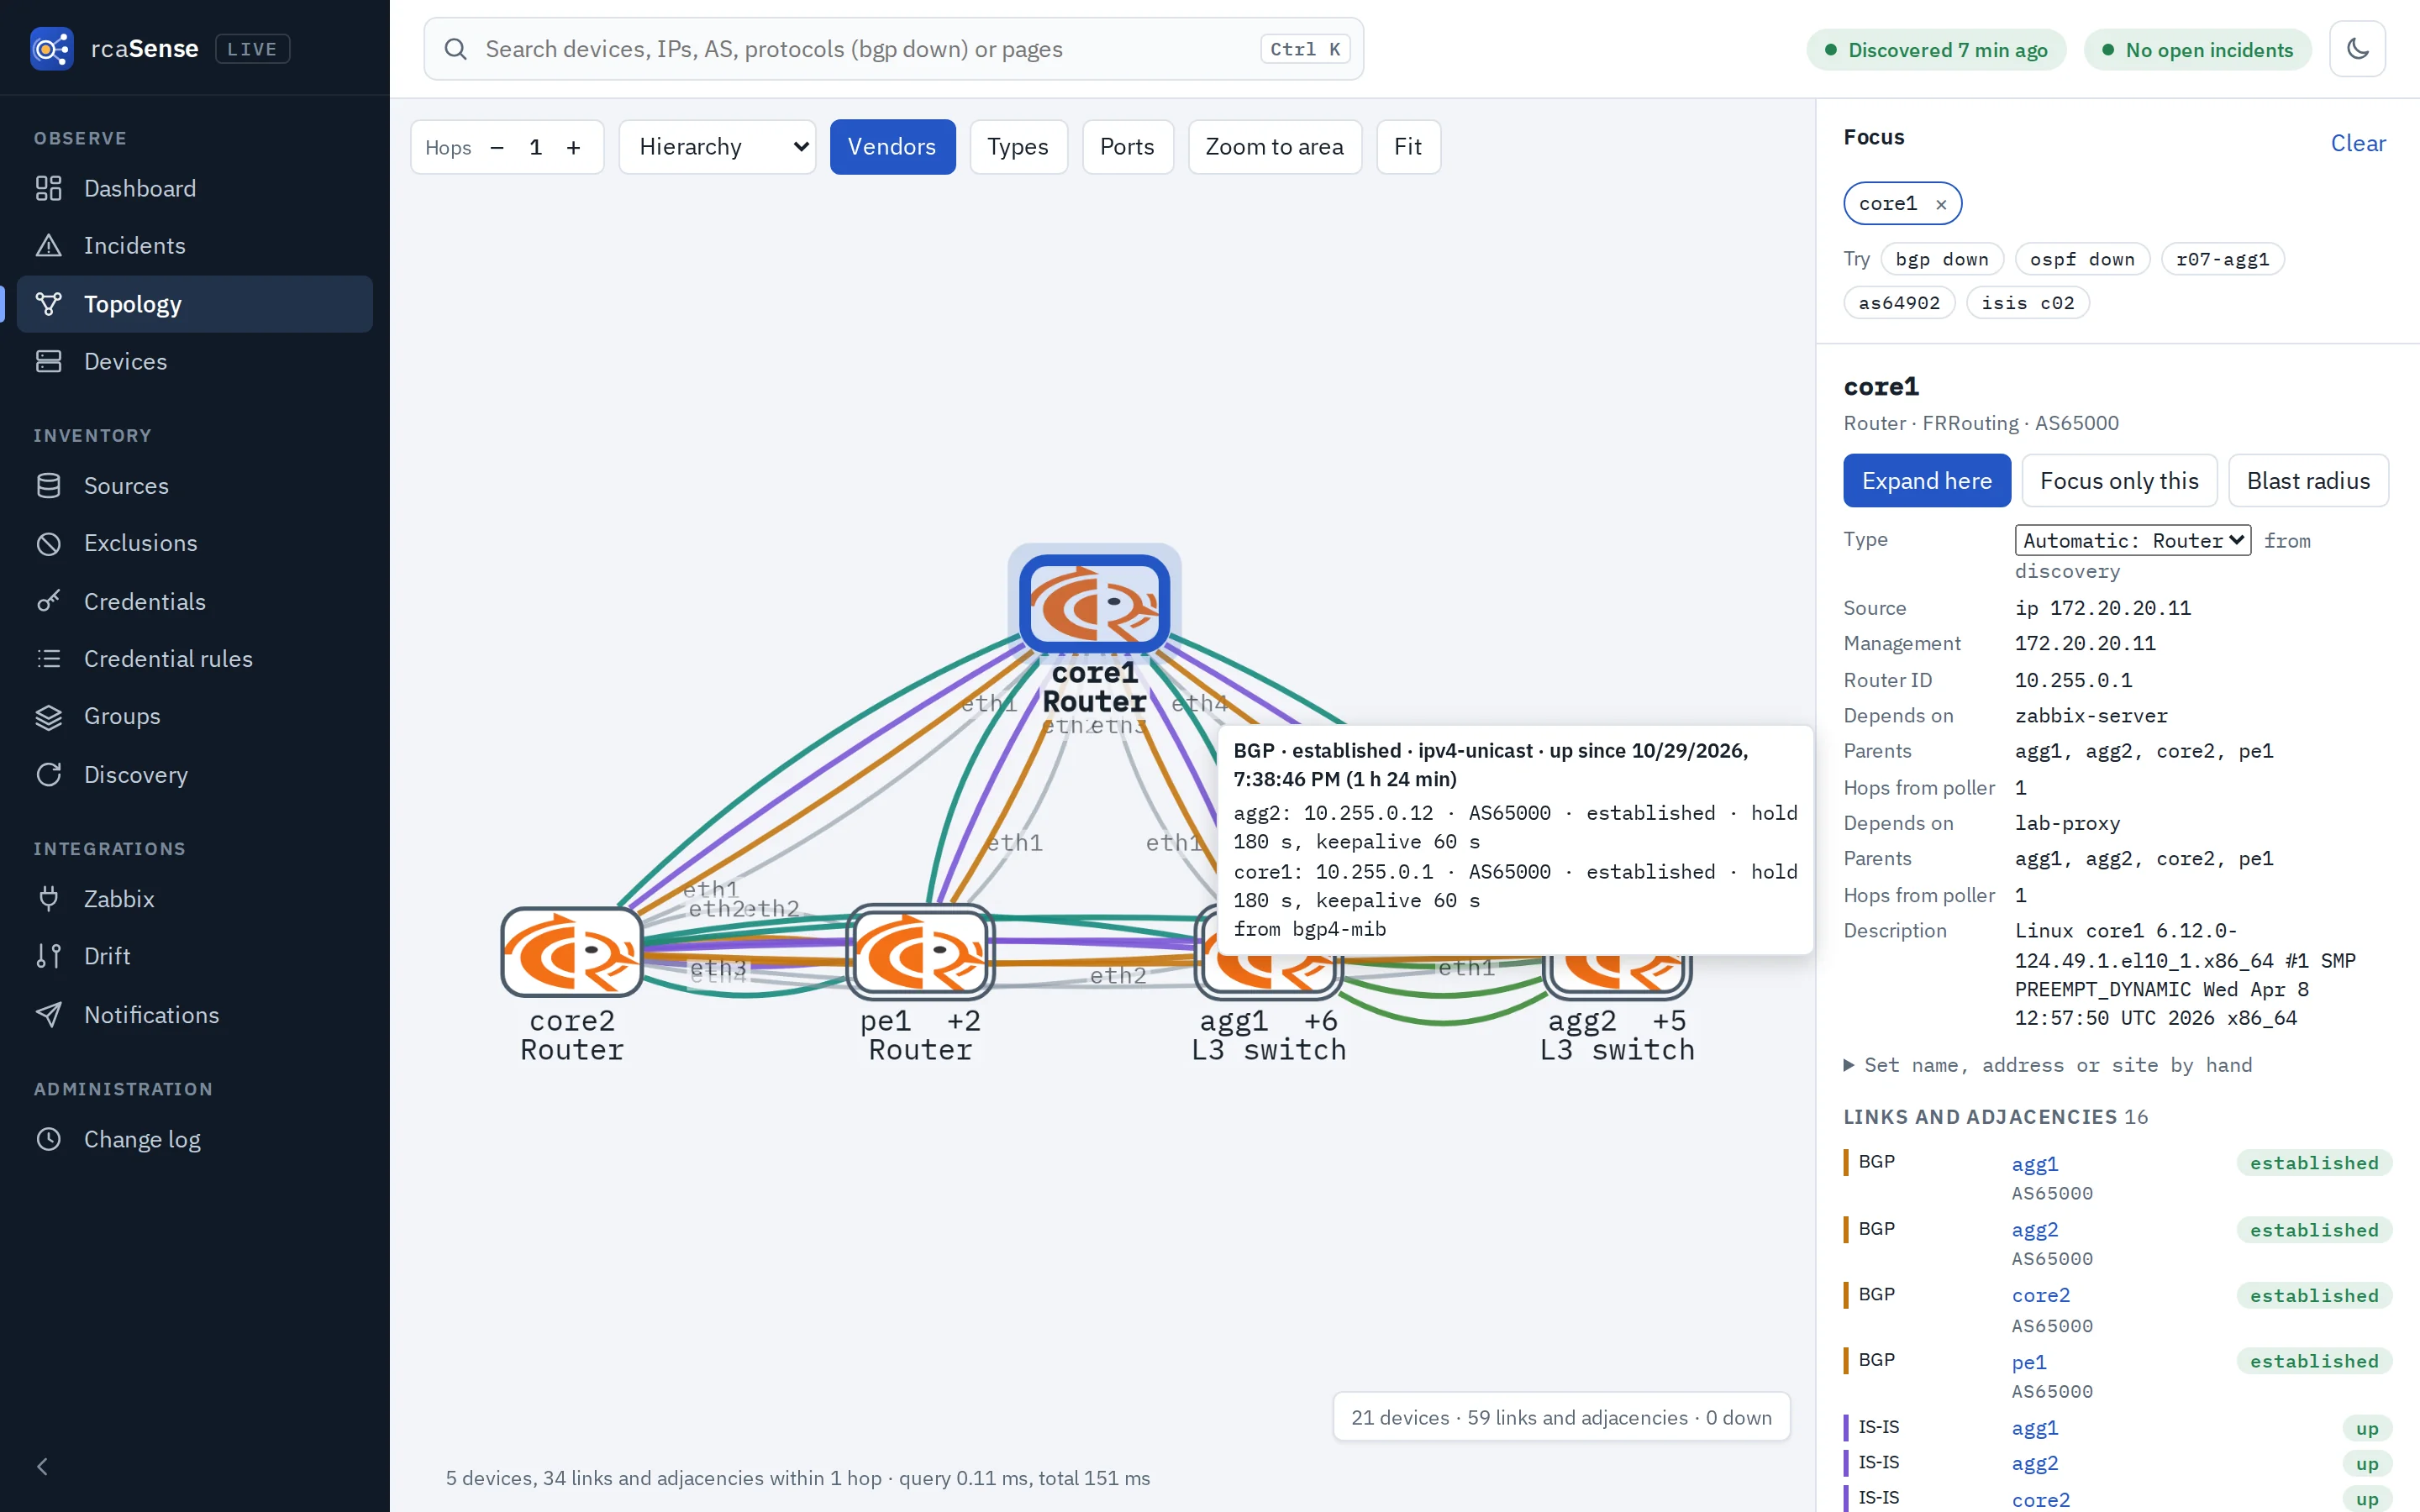Open the Drift integration page
Screen dimensions: 2420x1512
coord(195,956)
